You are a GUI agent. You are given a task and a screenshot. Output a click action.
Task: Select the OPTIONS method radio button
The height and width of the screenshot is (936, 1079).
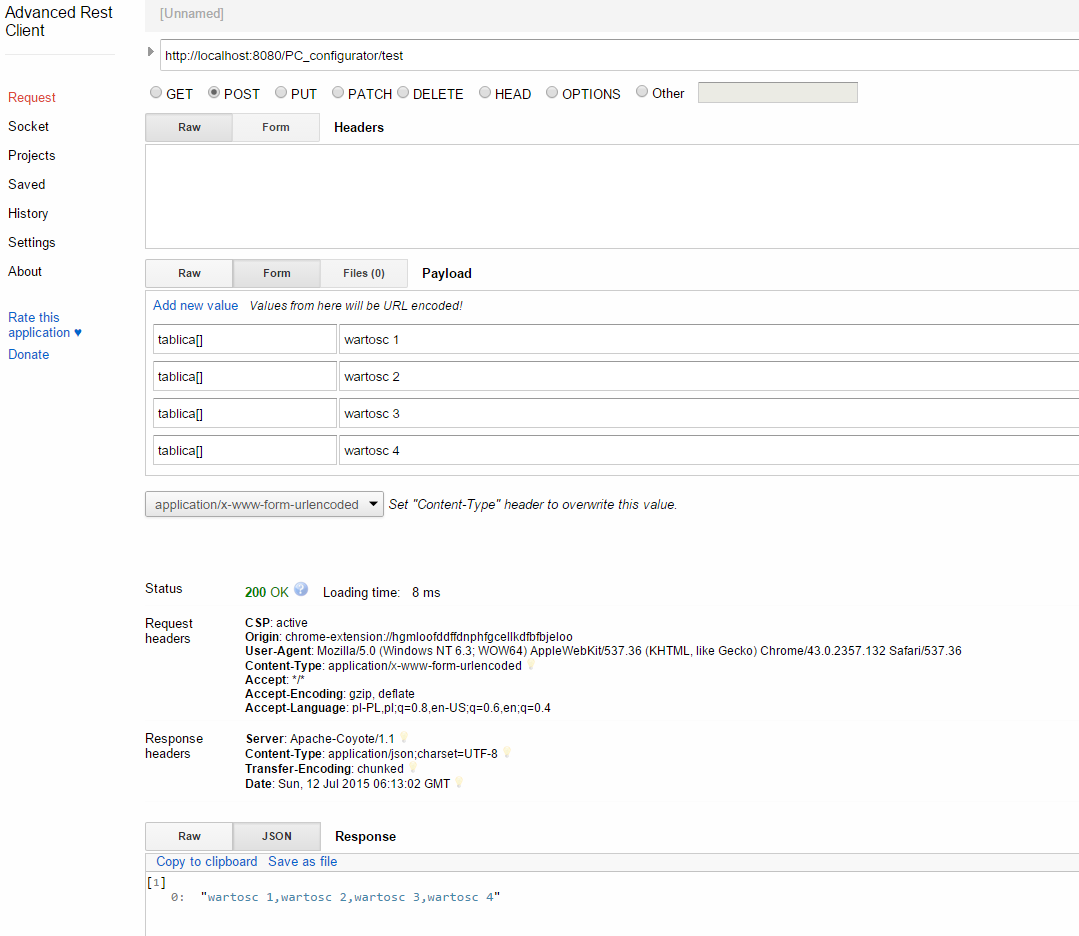click(552, 92)
